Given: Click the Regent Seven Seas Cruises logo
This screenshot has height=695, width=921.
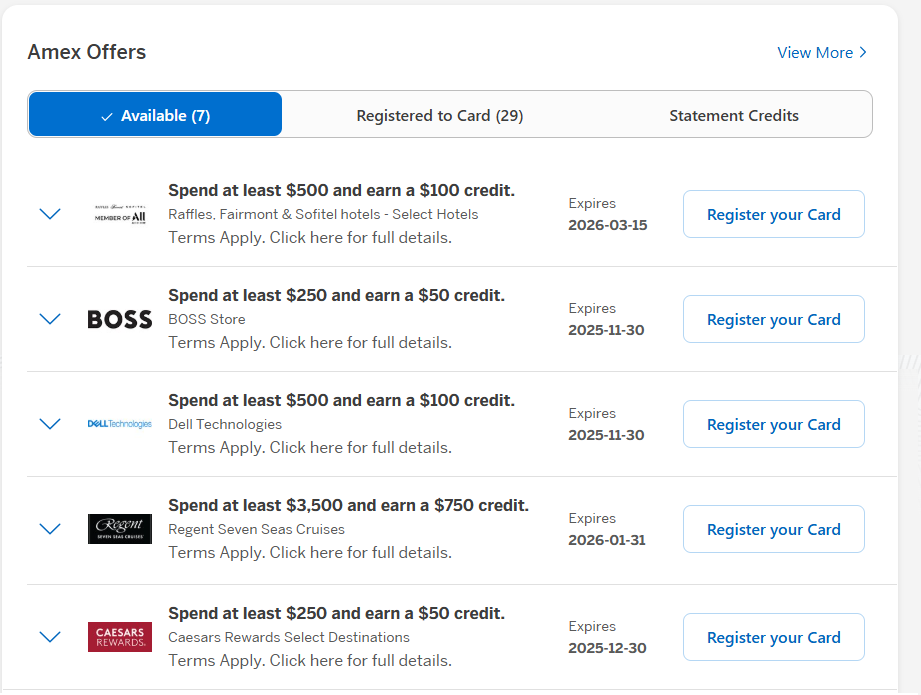Looking at the screenshot, I should tap(119, 529).
